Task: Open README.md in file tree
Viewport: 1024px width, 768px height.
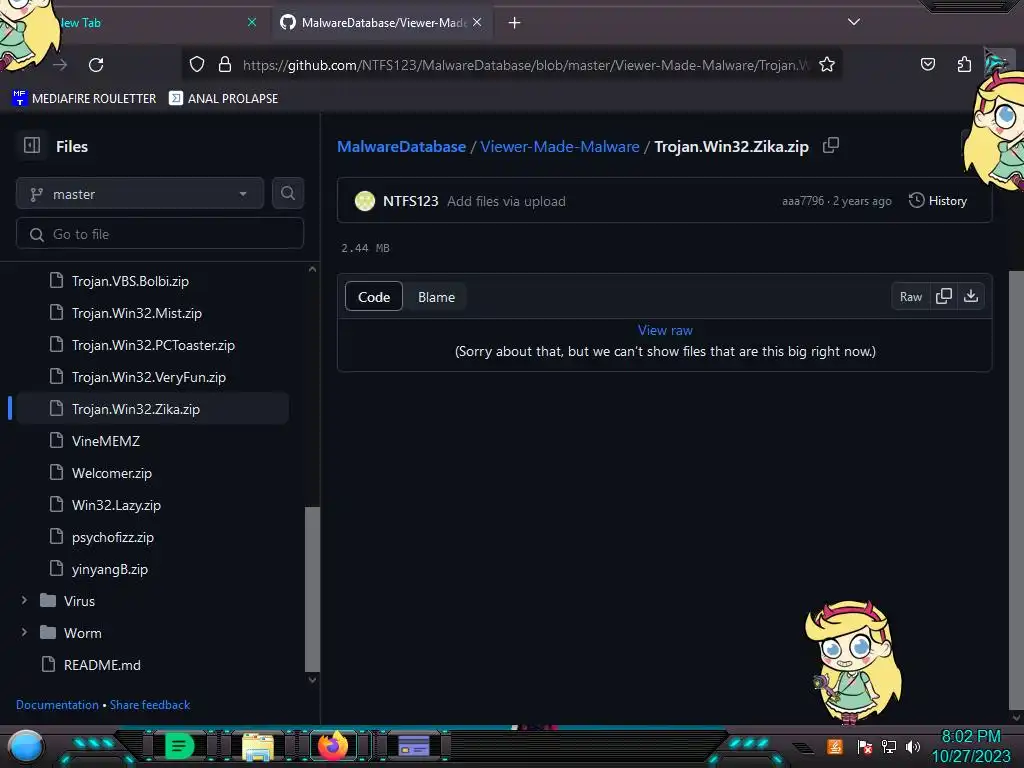Action: [x=102, y=665]
